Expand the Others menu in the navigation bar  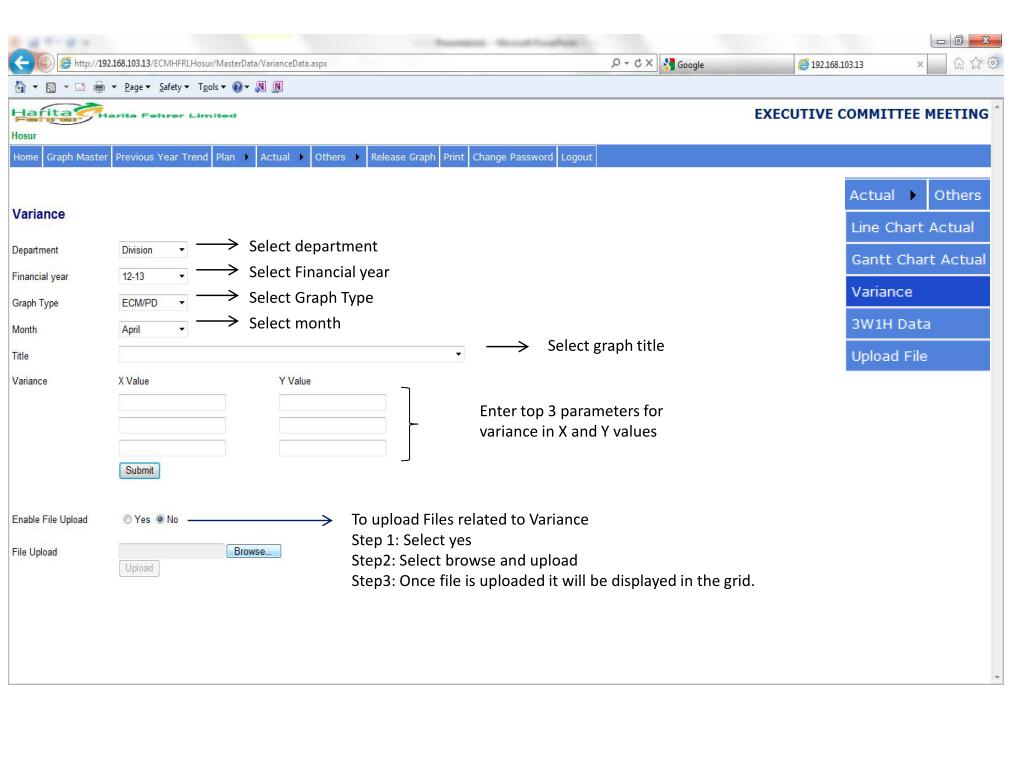[x=338, y=157]
